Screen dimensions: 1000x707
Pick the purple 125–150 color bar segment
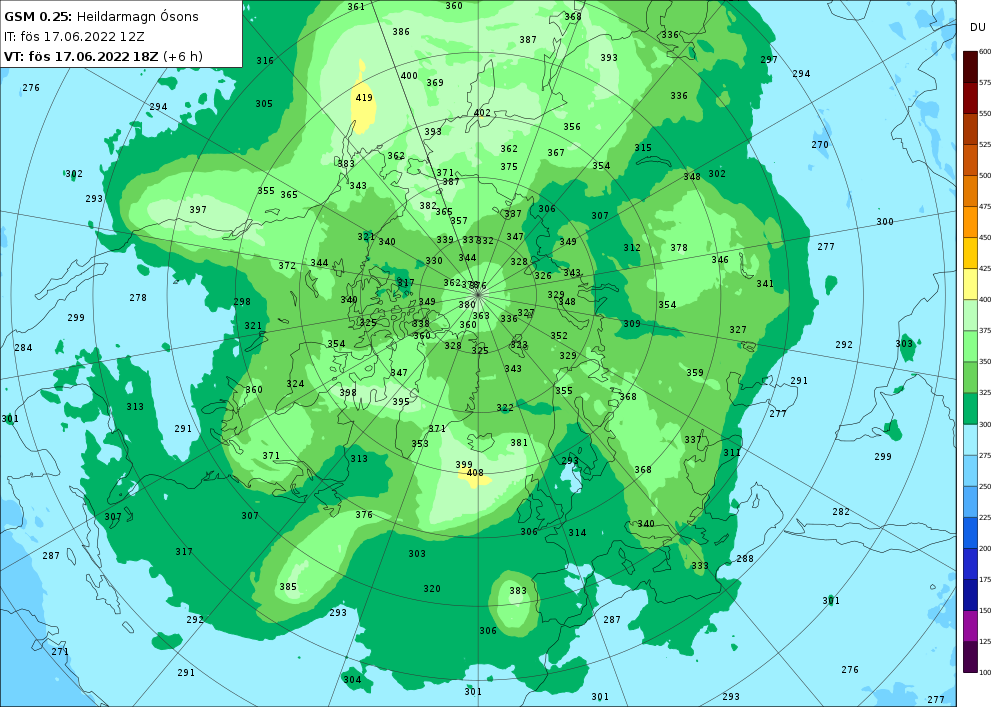(x=970, y=626)
